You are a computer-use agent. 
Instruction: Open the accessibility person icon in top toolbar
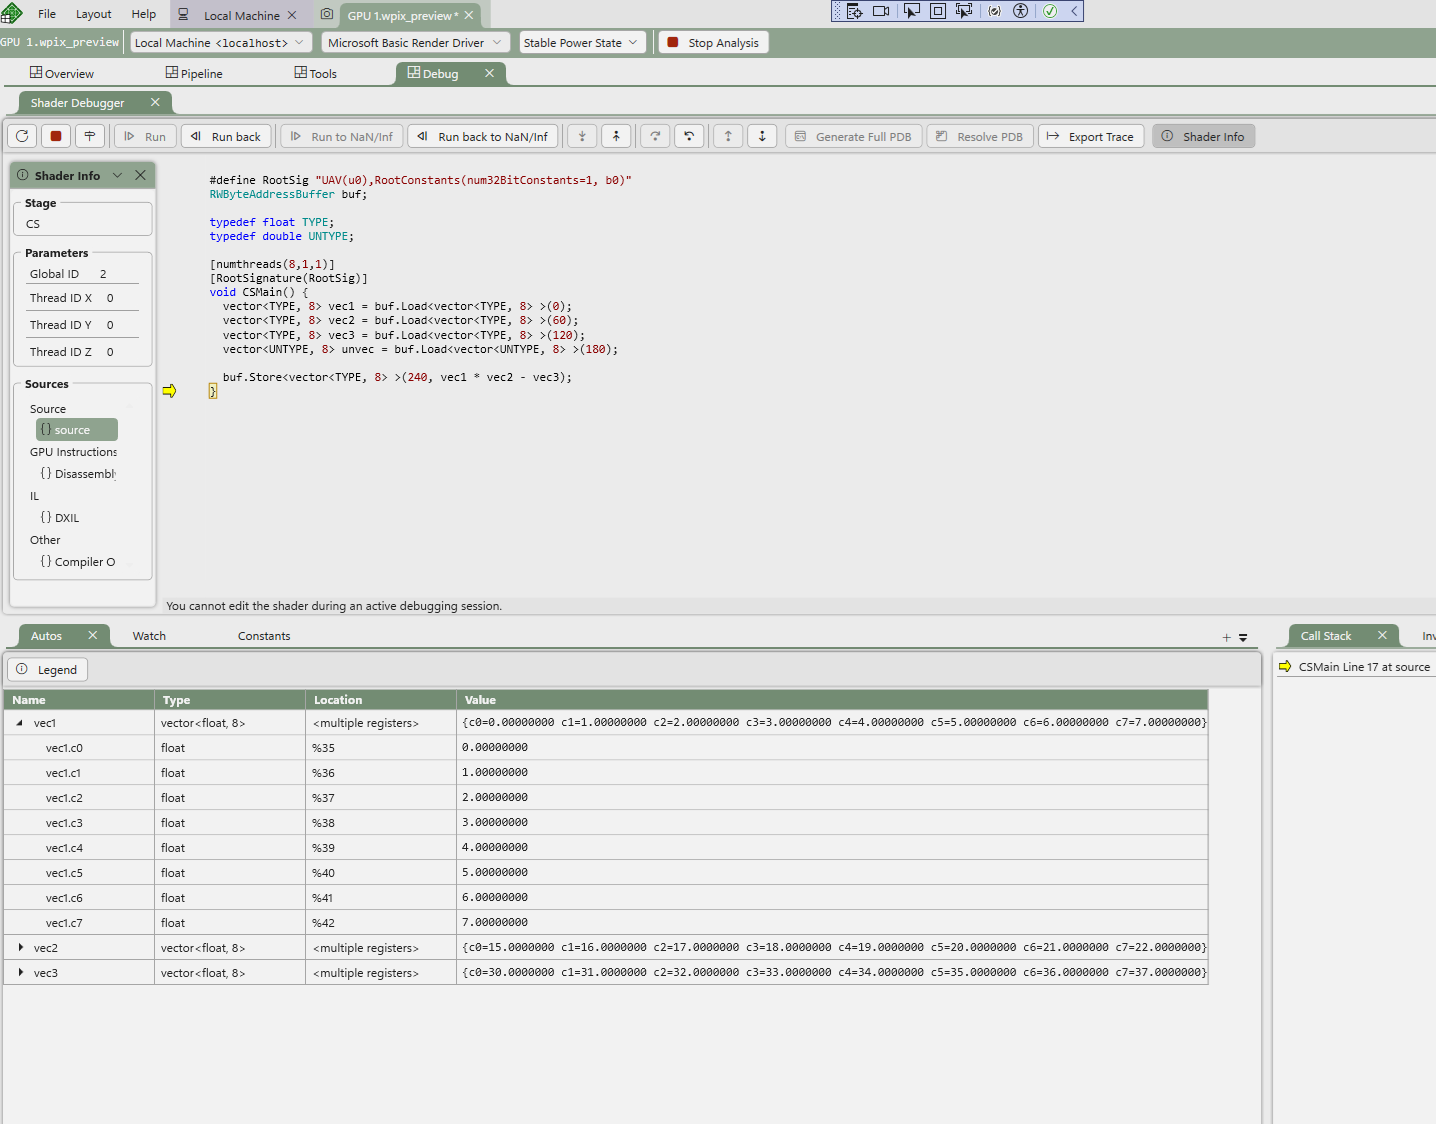(x=1020, y=11)
